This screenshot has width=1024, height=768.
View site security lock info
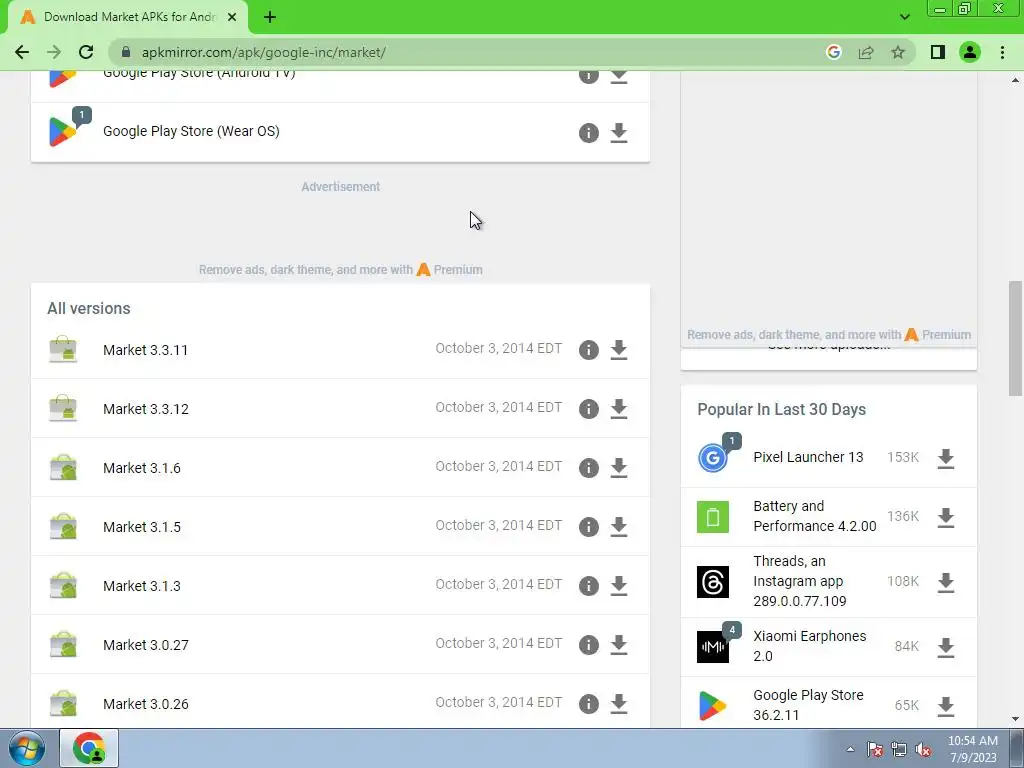pos(126,52)
